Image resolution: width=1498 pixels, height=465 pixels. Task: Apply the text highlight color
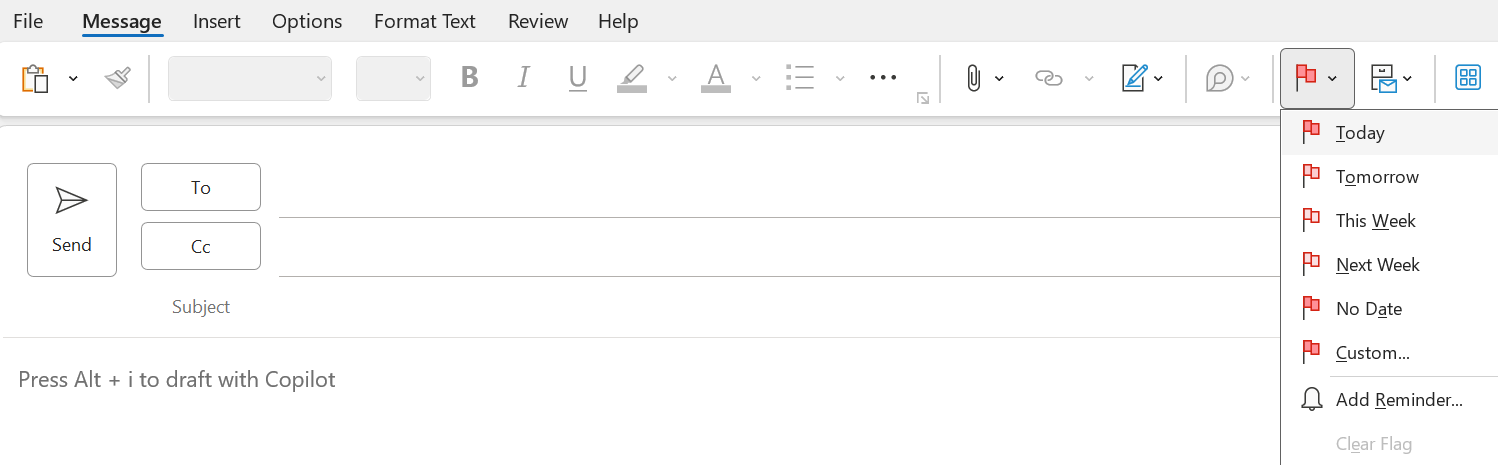pos(632,78)
